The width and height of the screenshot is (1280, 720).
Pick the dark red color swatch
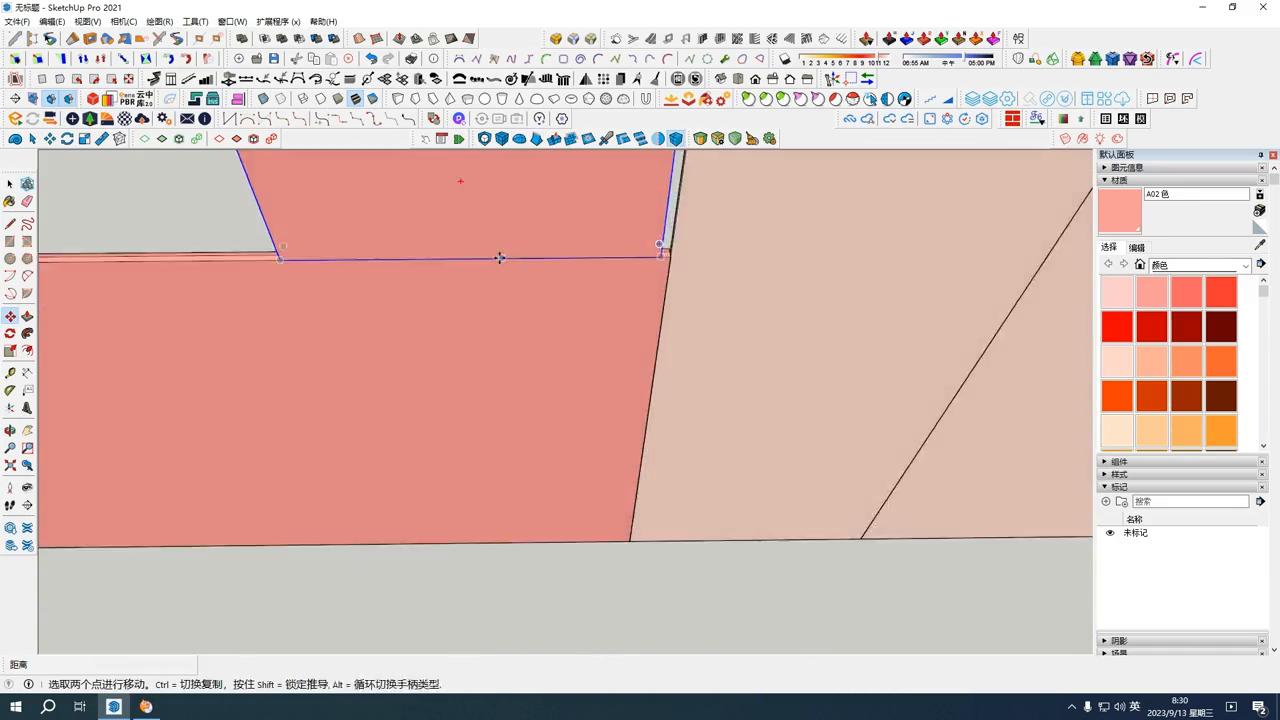(1186, 327)
